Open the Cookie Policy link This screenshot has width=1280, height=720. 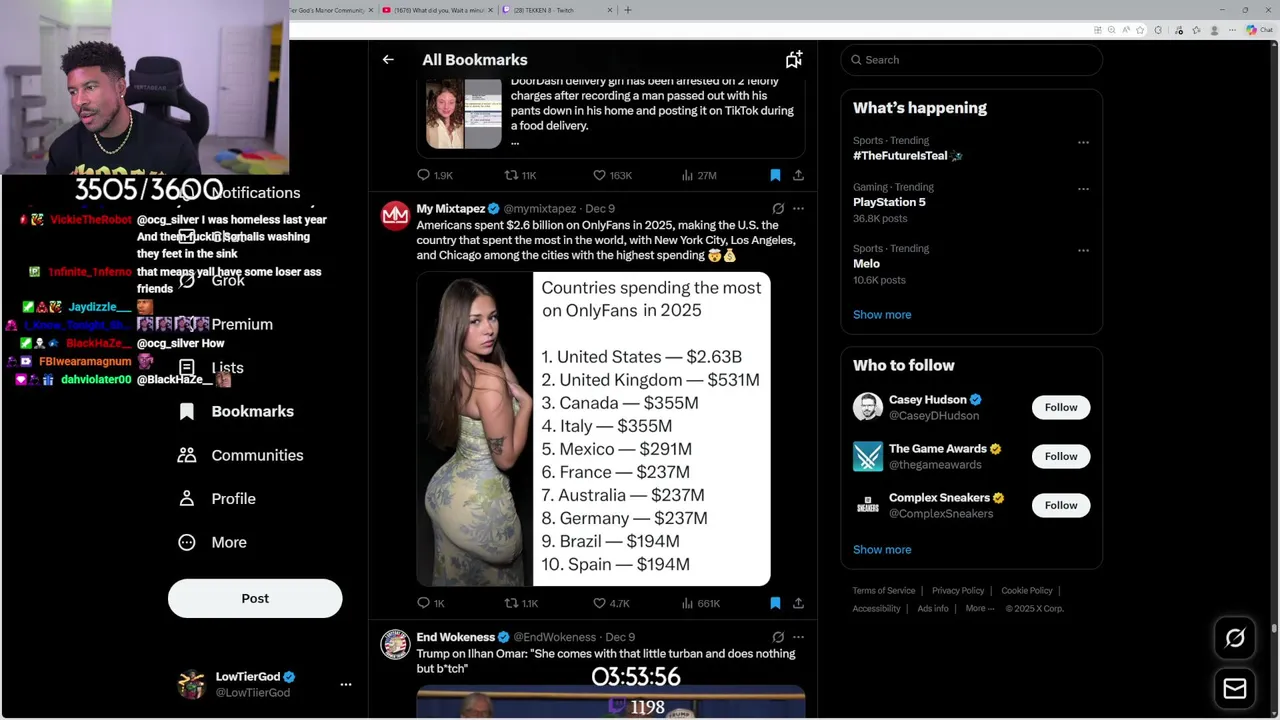coord(1027,591)
